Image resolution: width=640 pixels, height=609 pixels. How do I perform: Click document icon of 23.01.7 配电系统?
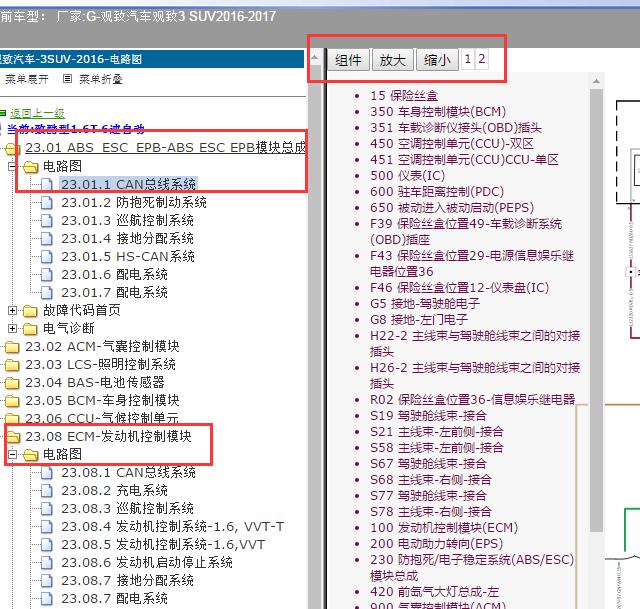[x=47, y=292]
